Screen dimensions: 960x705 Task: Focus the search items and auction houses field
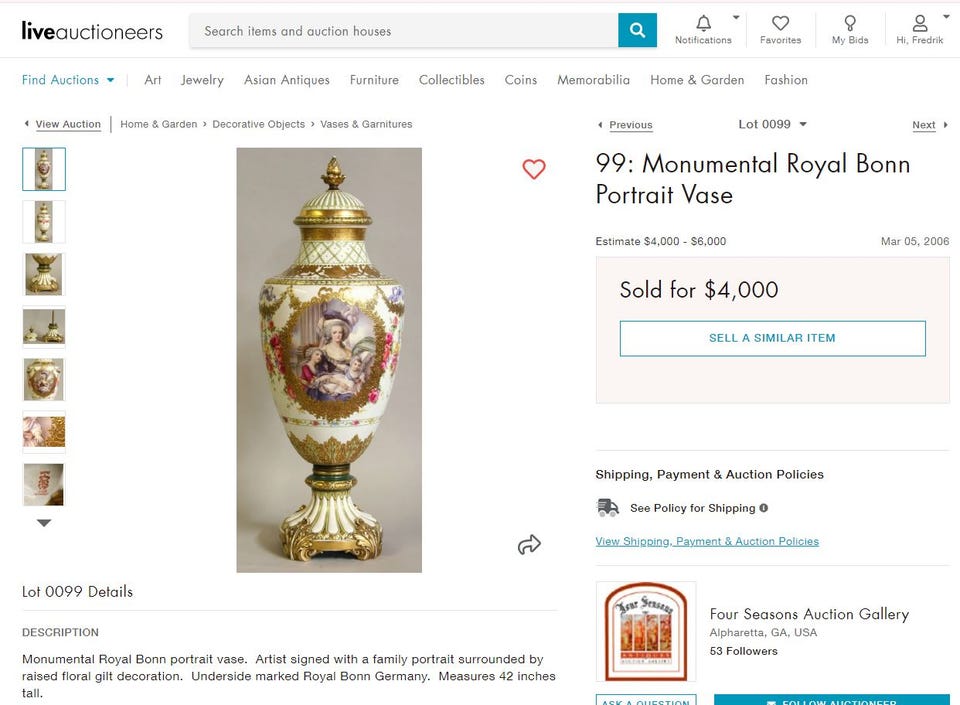[x=404, y=31]
